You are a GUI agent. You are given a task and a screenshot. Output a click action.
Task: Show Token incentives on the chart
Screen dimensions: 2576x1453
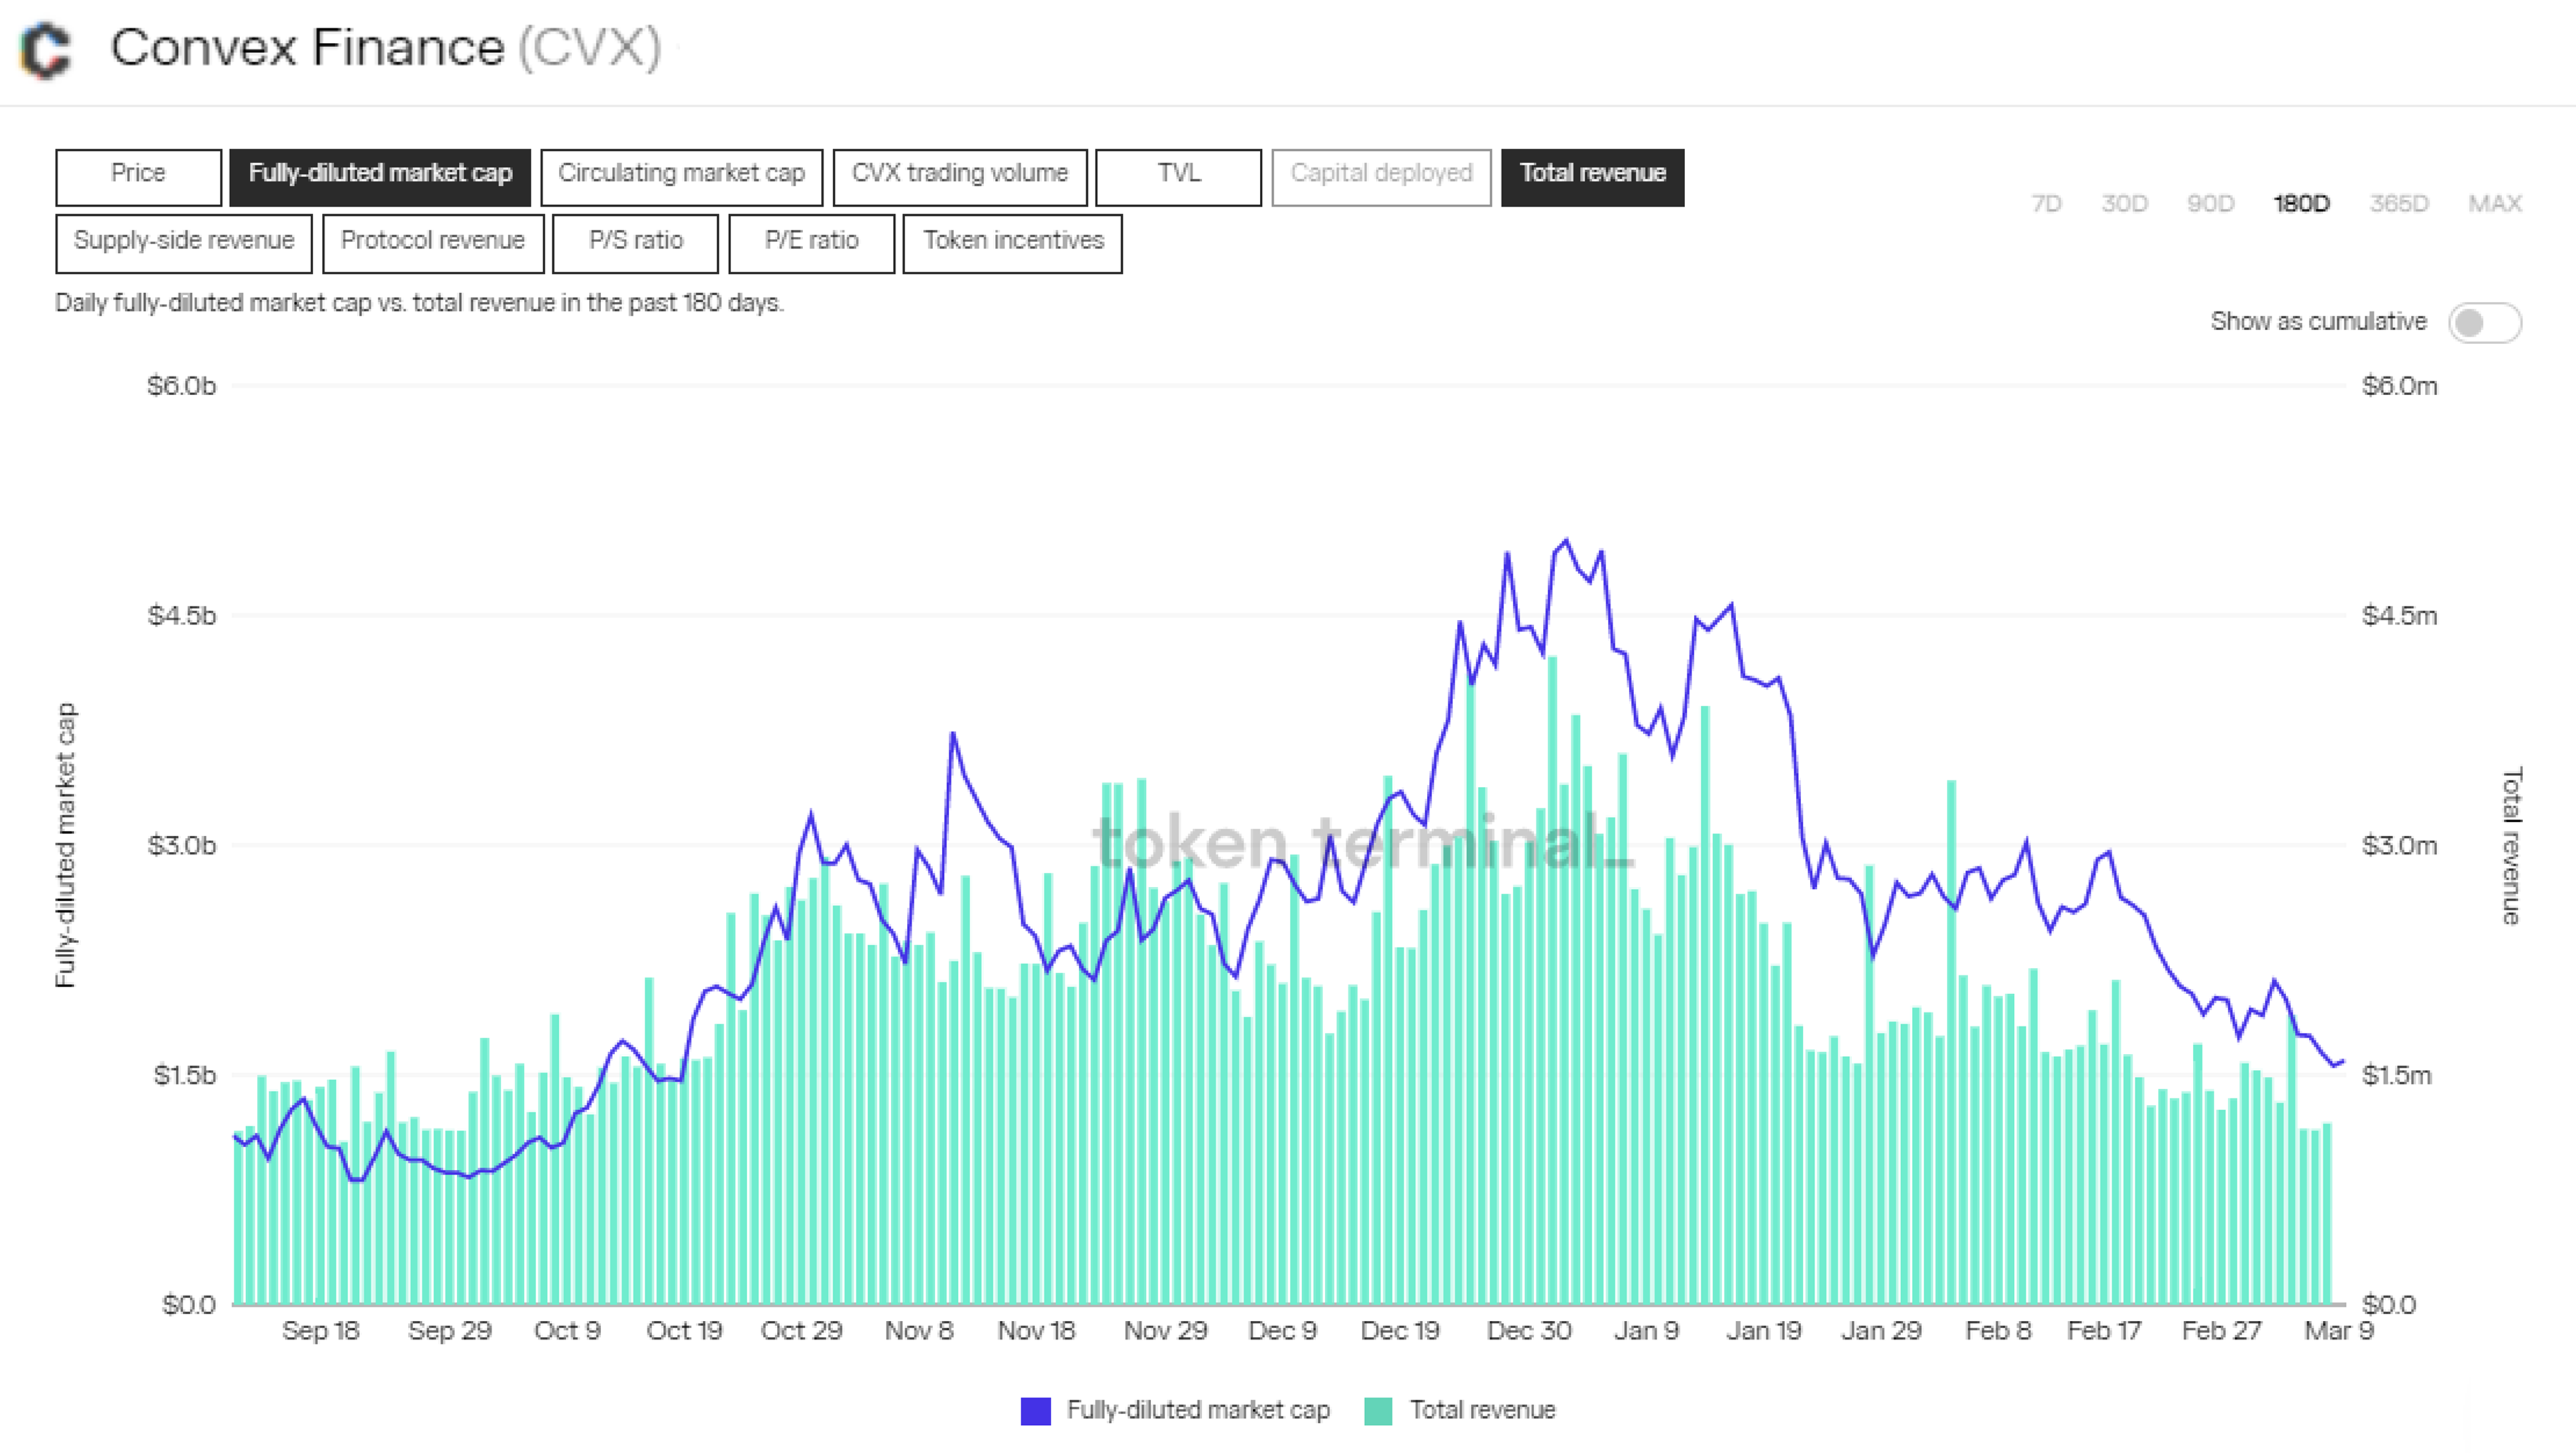tap(1012, 243)
